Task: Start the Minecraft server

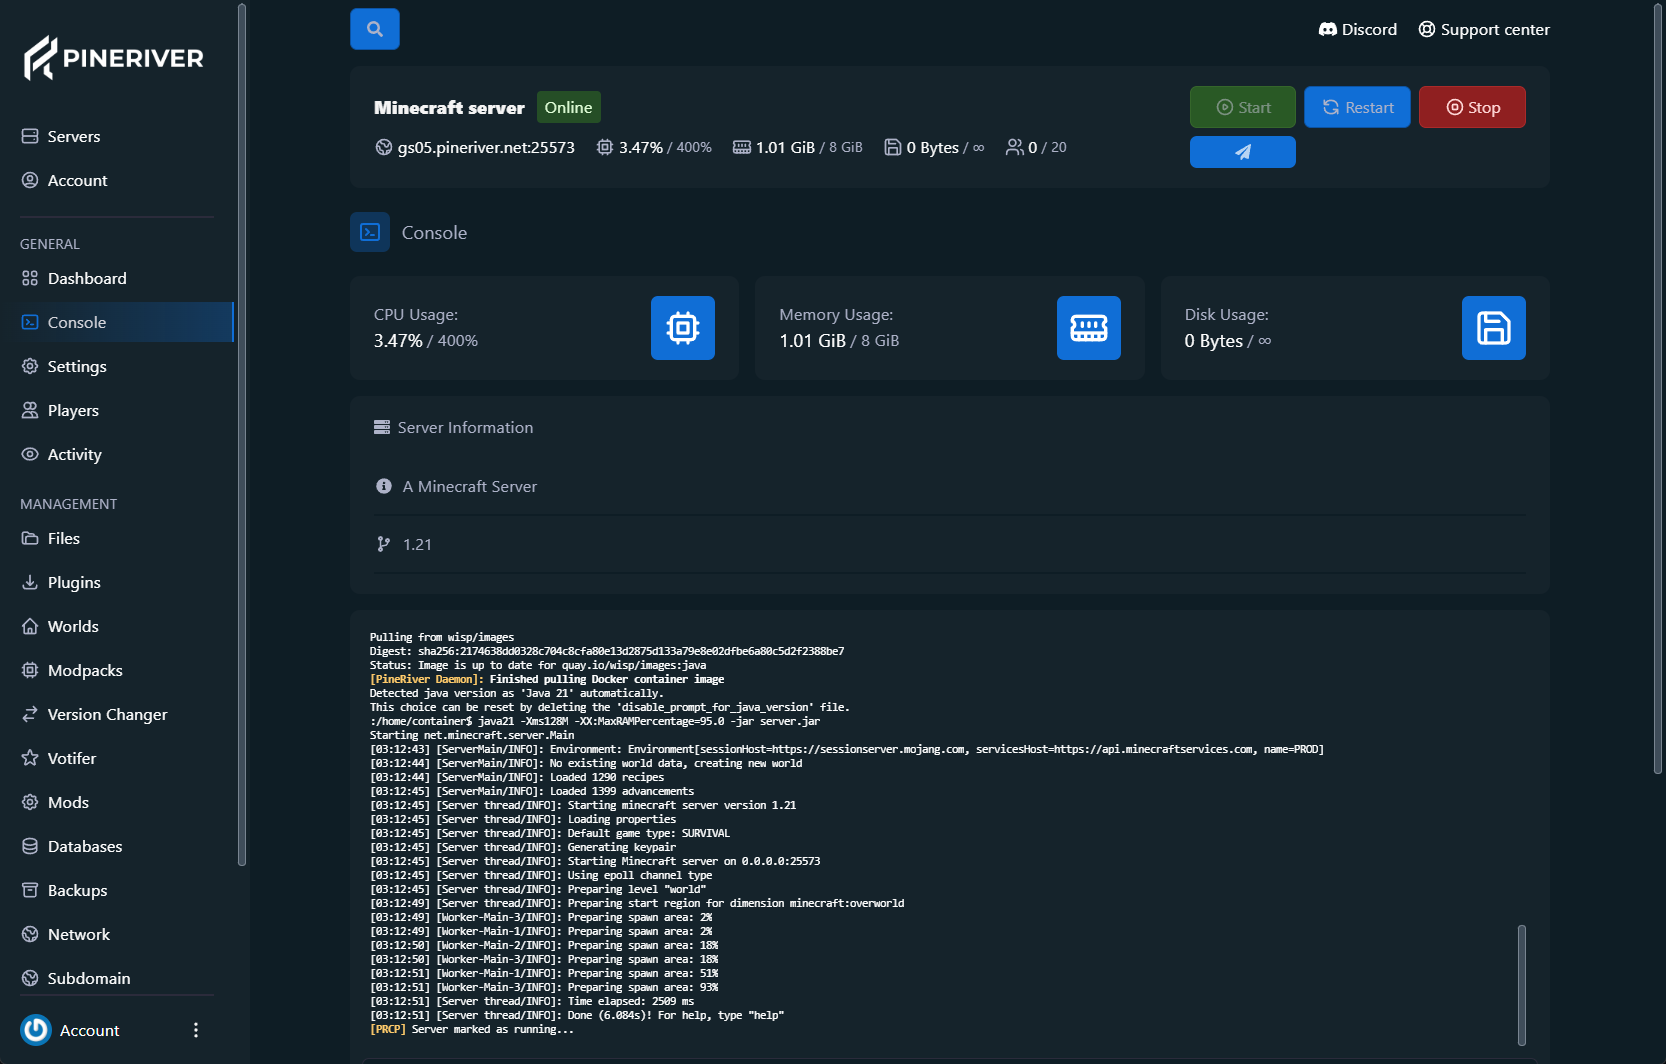Action: (1243, 107)
